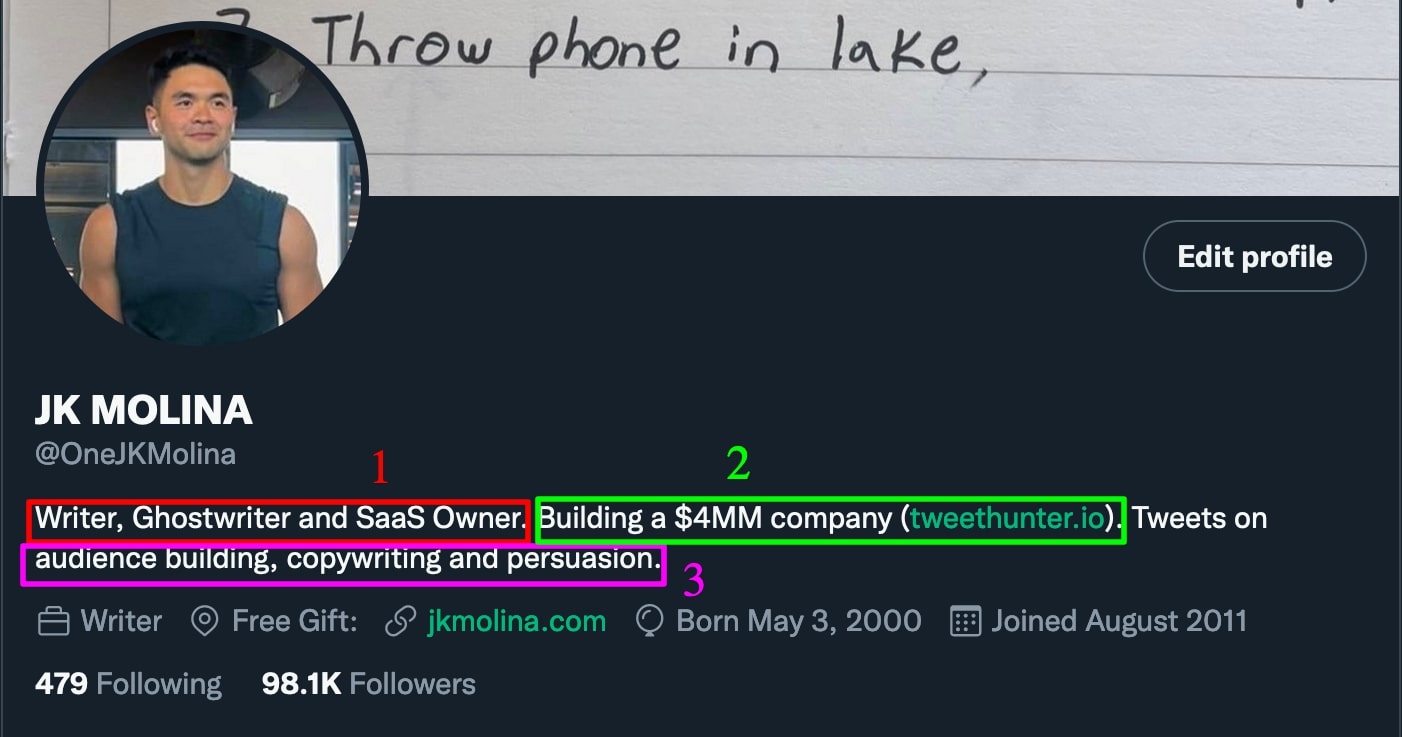Screen dimensions: 1402x737
Task: Click the tweethunter.io link in the bio
Action: click(1009, 519)
